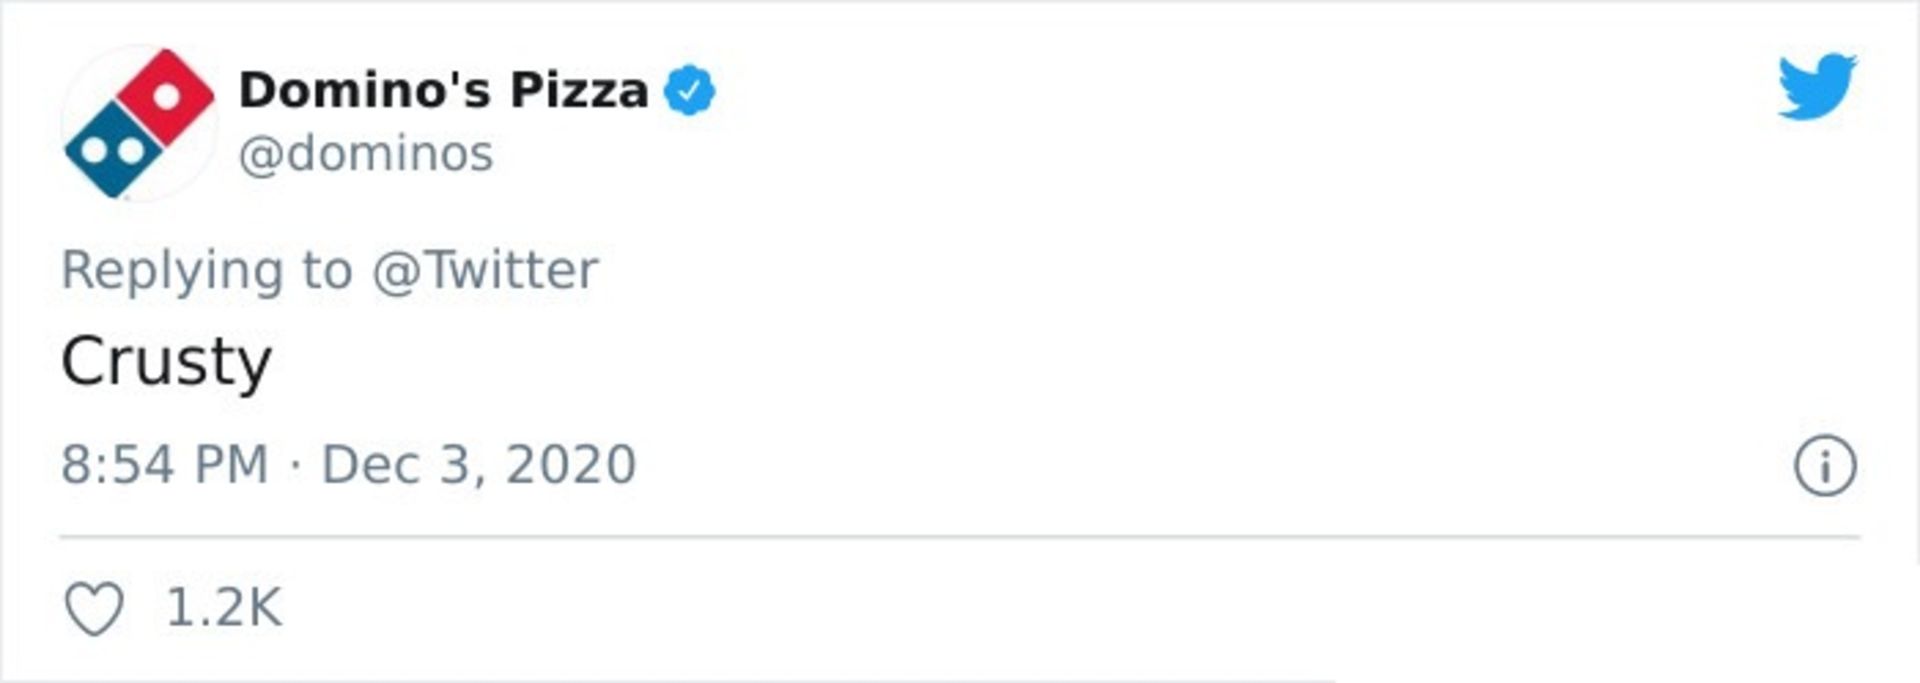The image size is (1920, 683).
Task: Click the horizontal divider line above likes
Action: pos(960,537)
